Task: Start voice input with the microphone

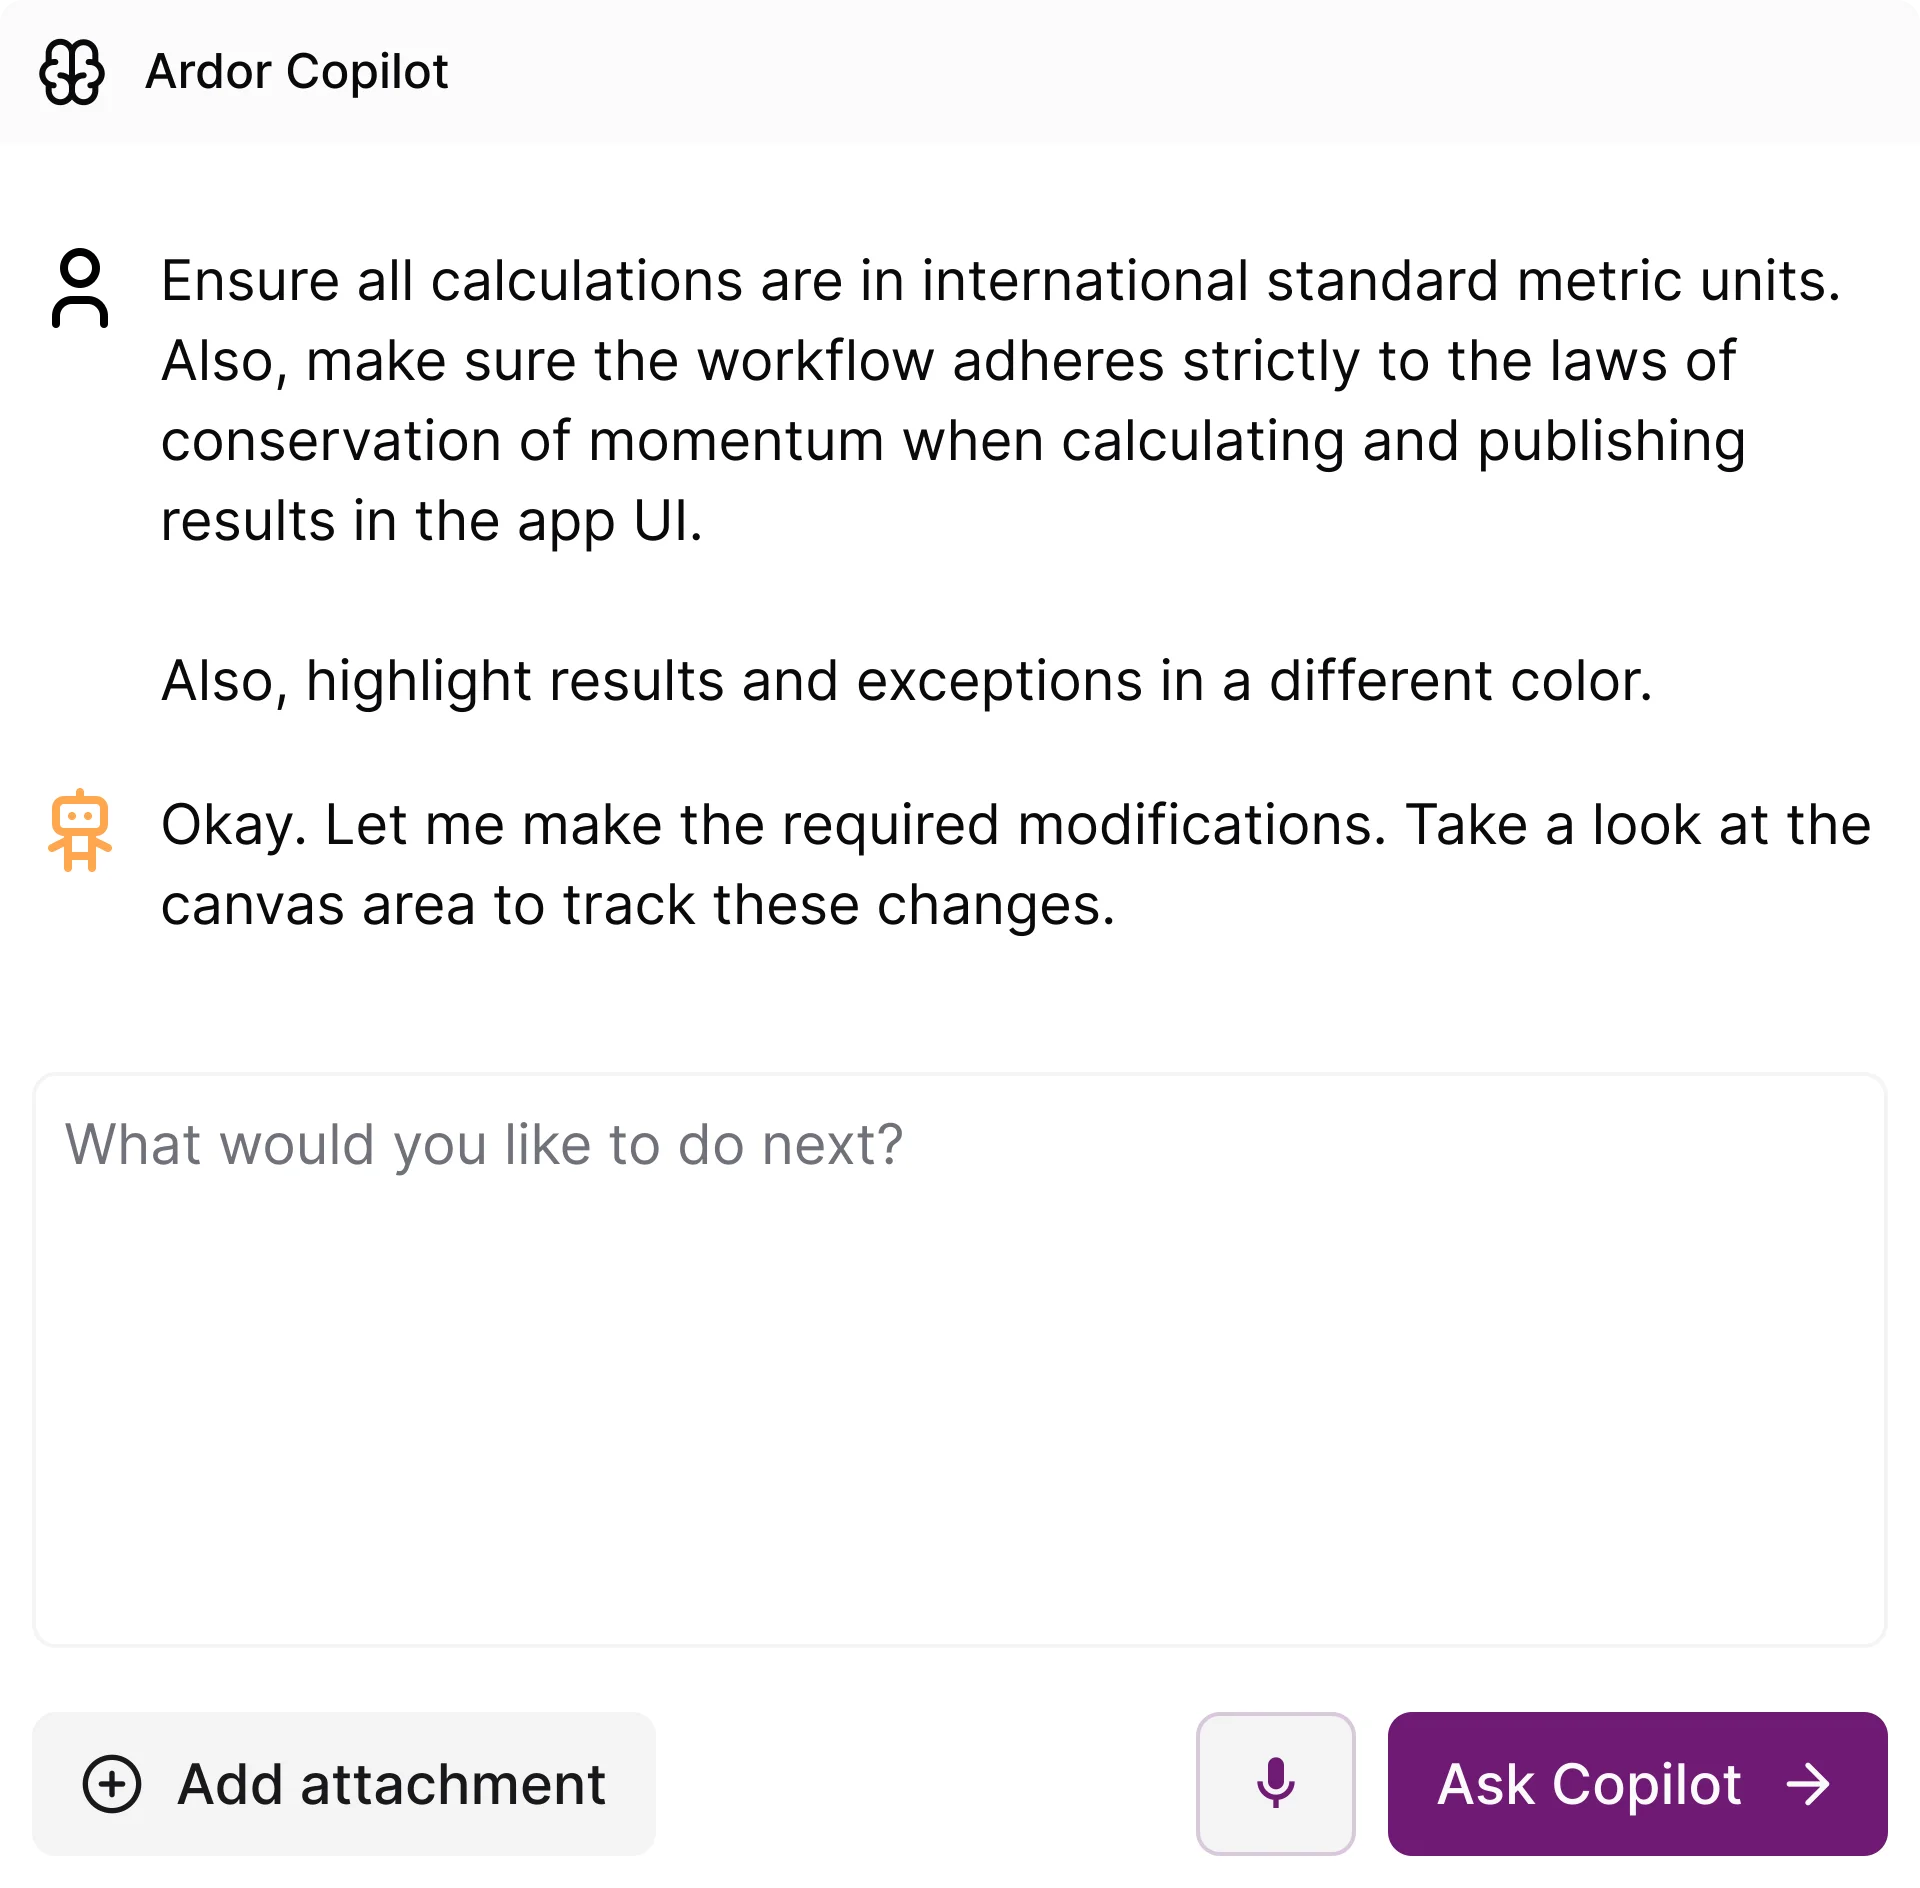Action: tap(1275, 1783)
